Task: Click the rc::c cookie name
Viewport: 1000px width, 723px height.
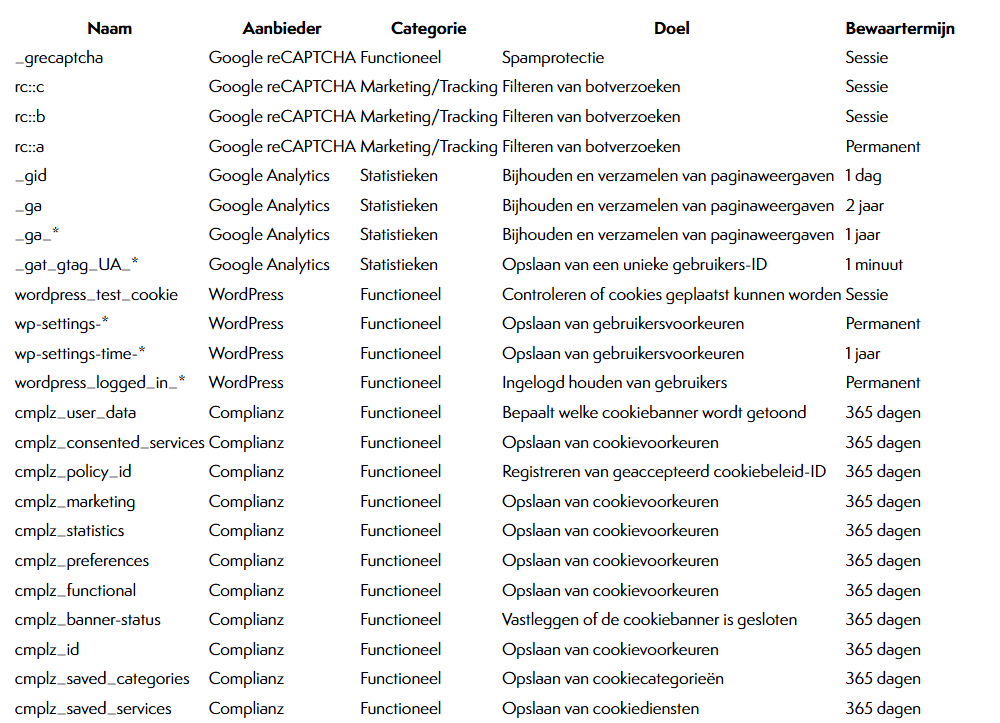Action: (30, 87)
